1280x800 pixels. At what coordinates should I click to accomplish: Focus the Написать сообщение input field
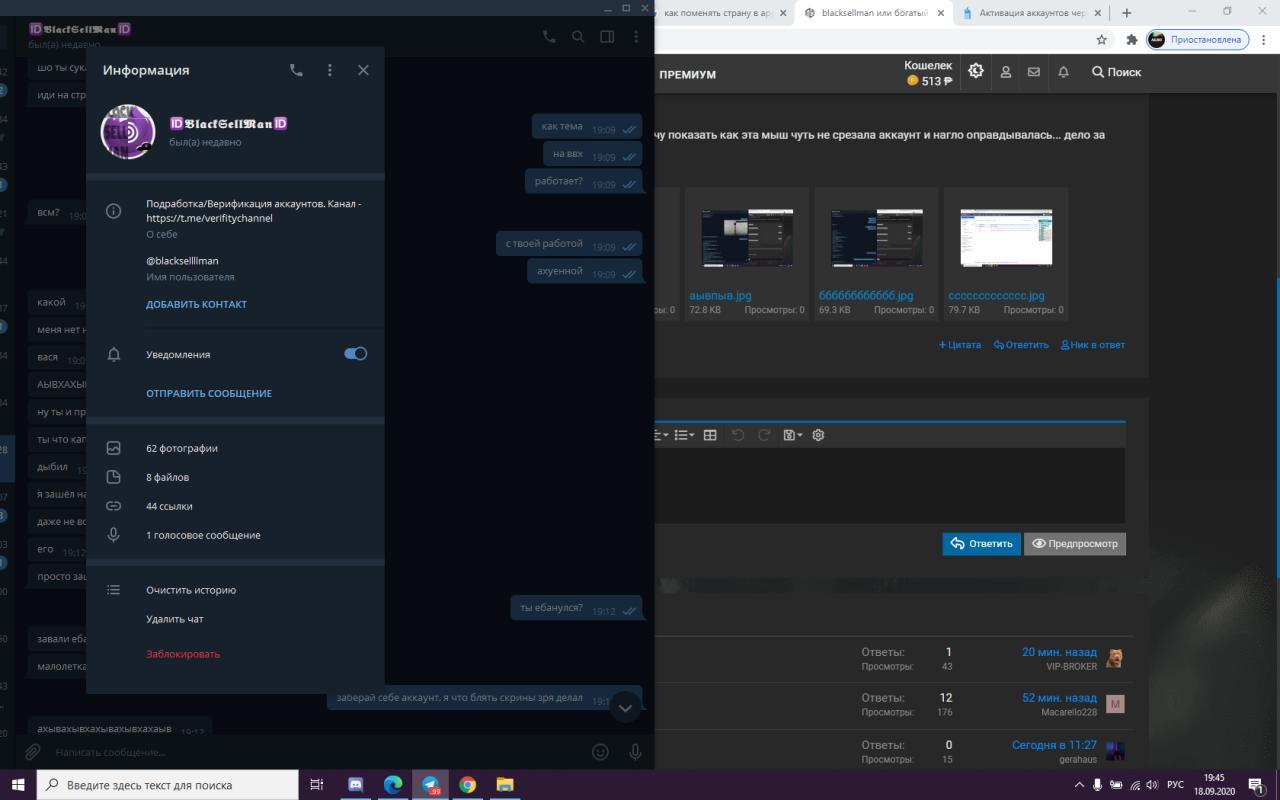pyautogui.click(x=315, y=752)
